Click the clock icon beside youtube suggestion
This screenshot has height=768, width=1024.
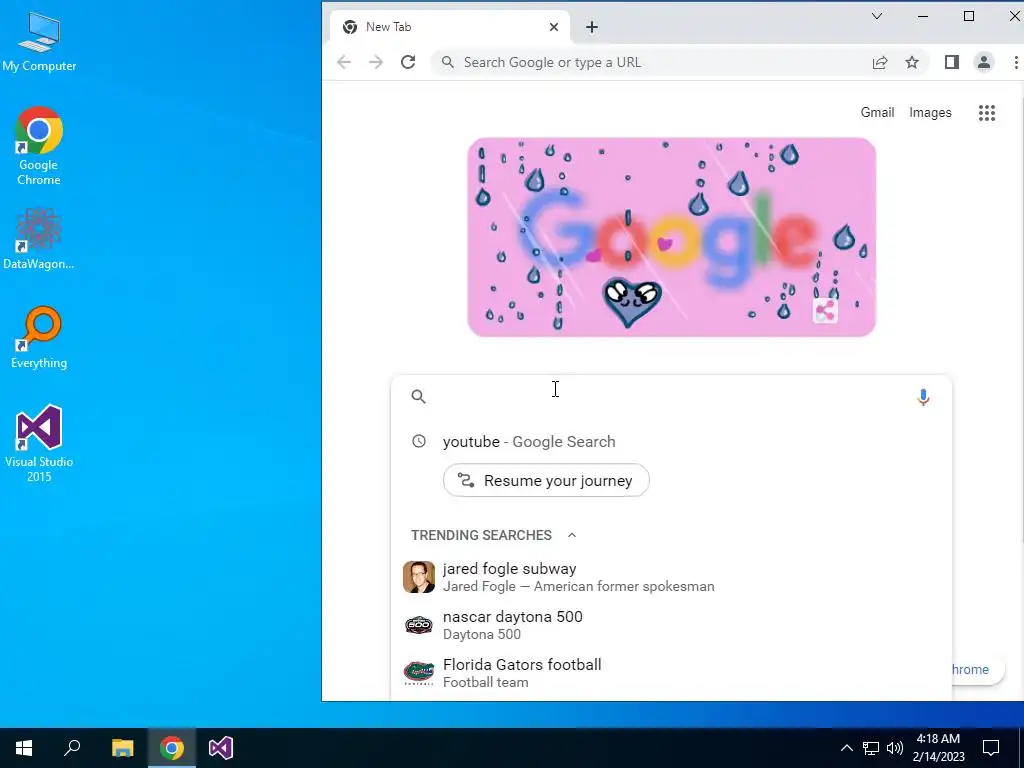pos(419,441)
